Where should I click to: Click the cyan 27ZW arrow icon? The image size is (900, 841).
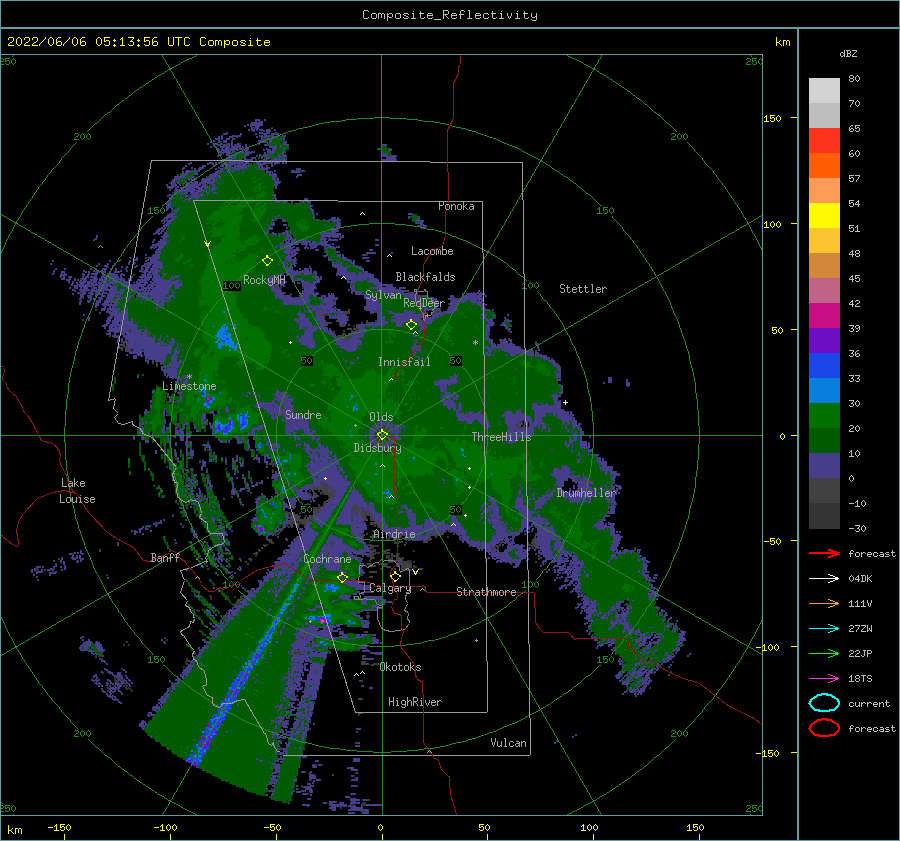(824, 628)
